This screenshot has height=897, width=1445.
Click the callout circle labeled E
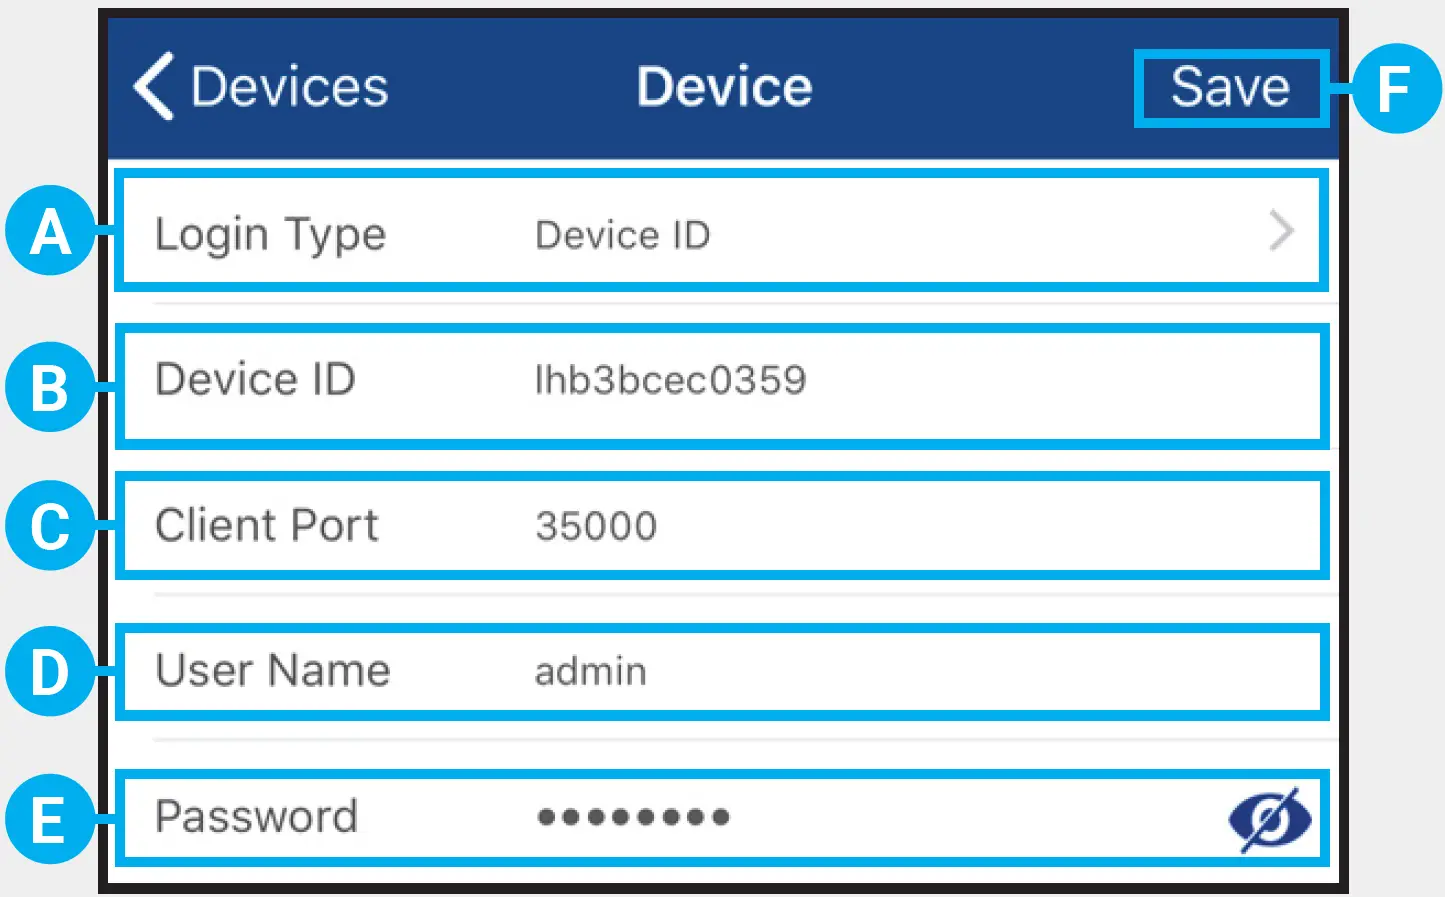coord(51,819)
